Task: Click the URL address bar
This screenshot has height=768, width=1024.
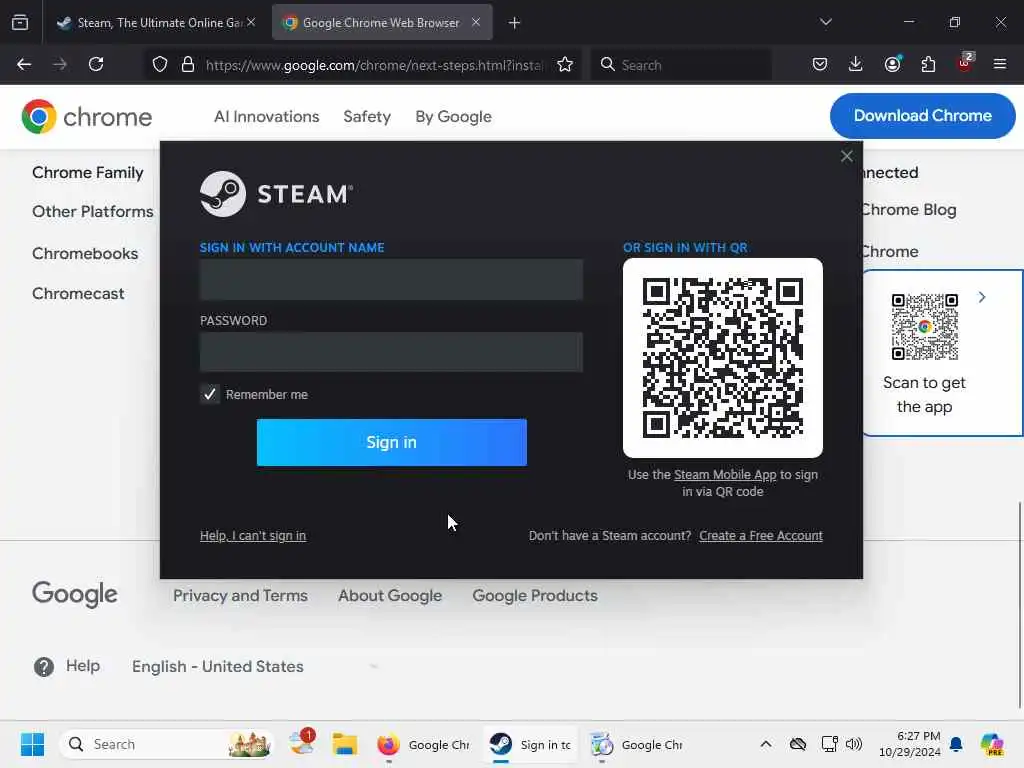Action: pos(374,65)
